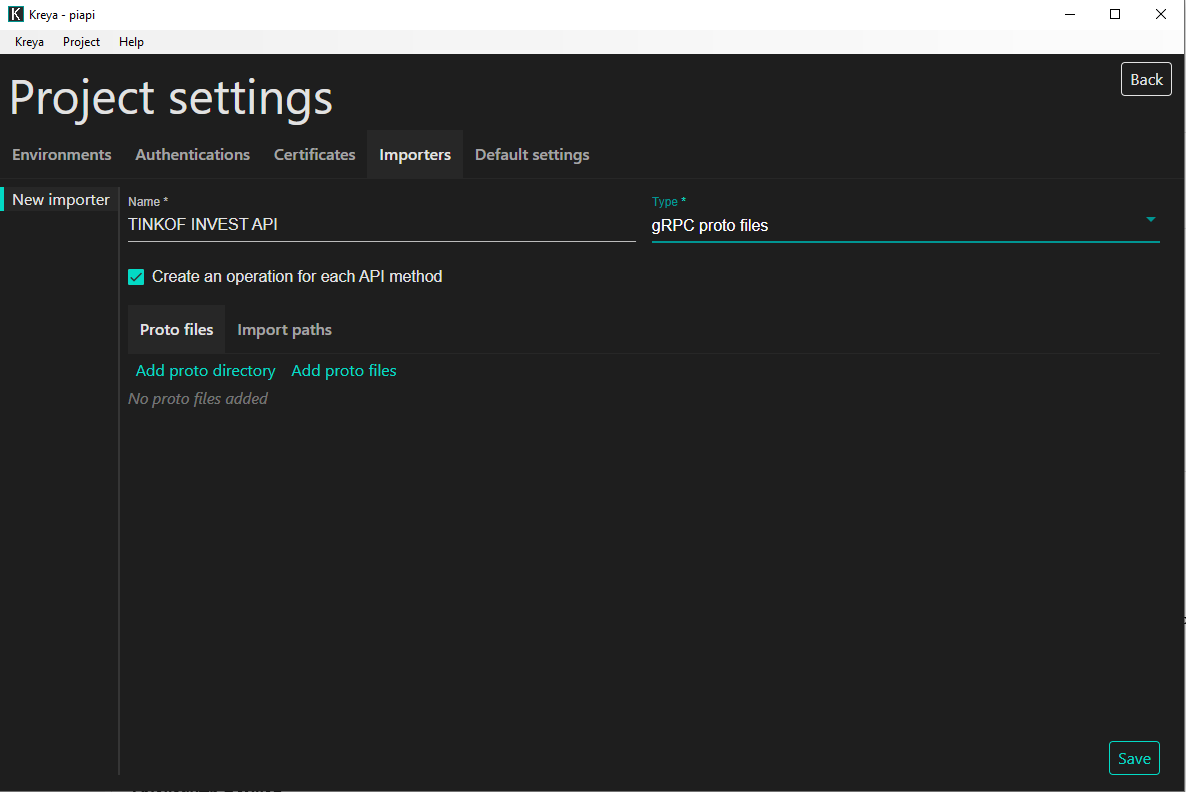Click Add proto directory link
Screen dimensions: 1186x792
[205, 371]
